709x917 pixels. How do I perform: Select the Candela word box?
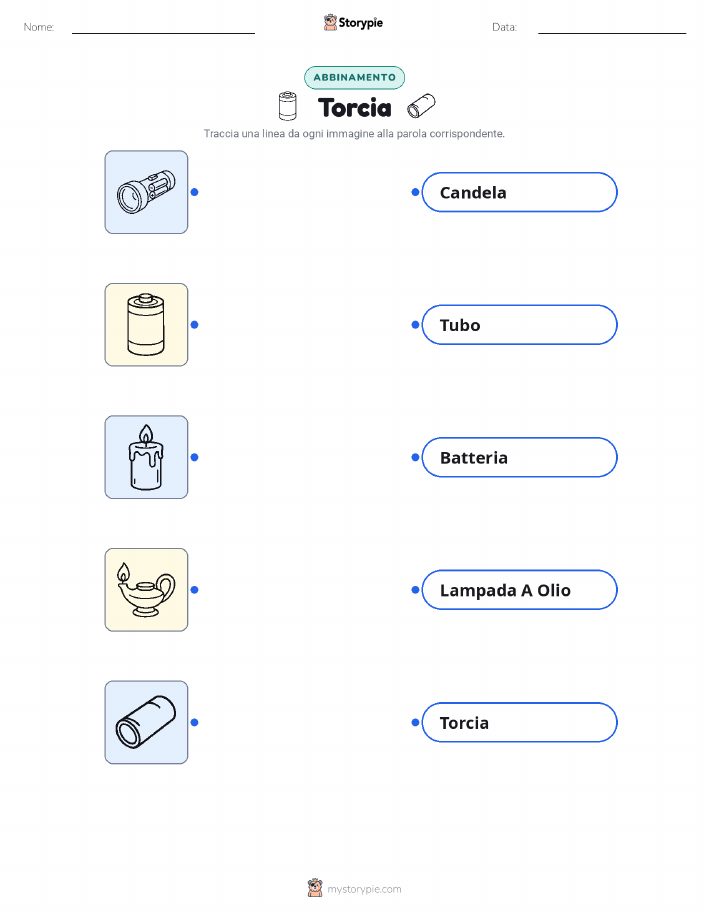(519, 192)
